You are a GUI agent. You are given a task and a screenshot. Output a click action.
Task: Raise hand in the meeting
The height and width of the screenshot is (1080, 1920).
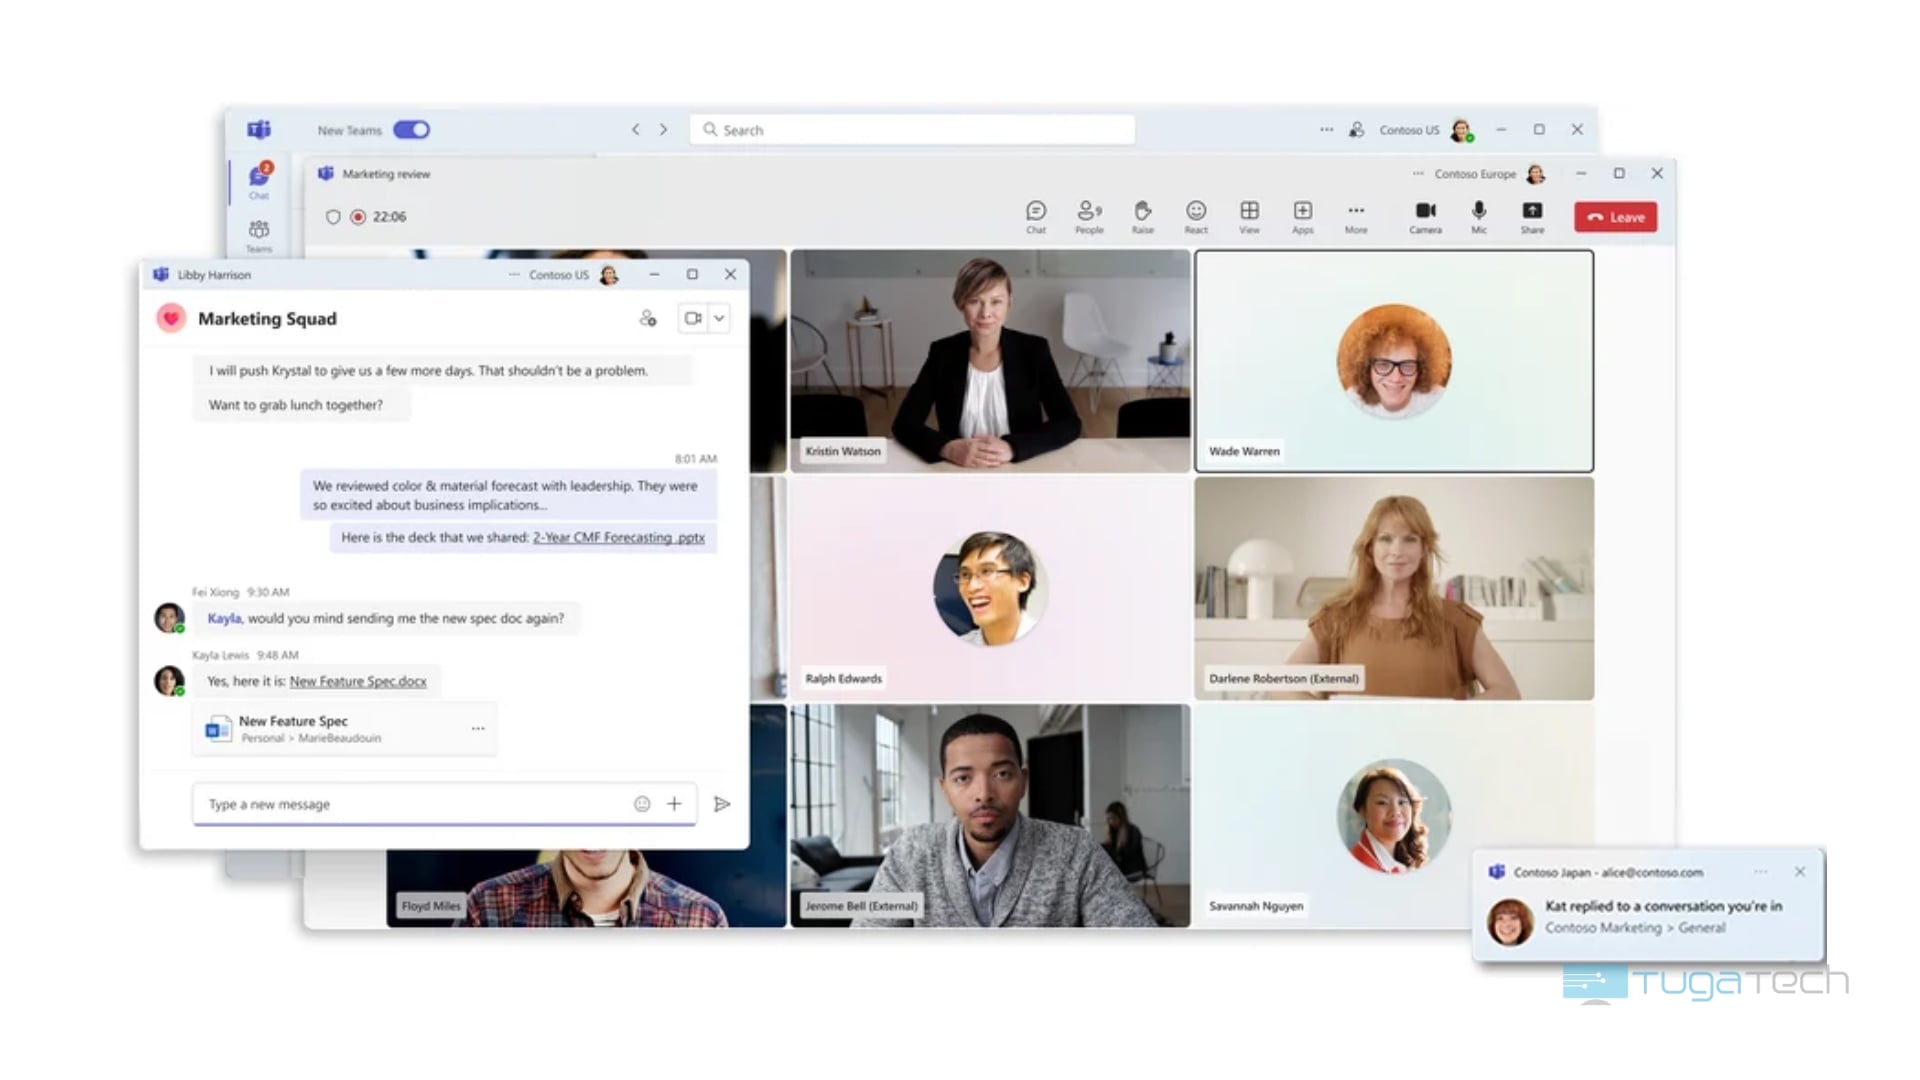(x=1142, y=217)
